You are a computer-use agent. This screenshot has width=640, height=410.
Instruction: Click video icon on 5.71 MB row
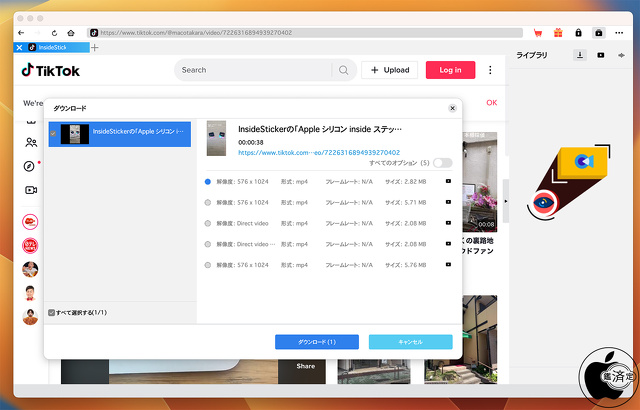448,202
